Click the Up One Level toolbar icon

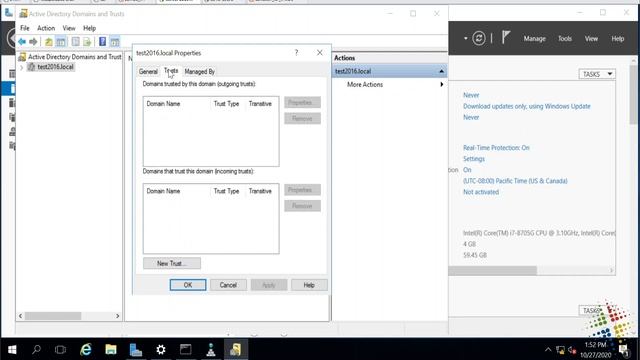point(49,42)
